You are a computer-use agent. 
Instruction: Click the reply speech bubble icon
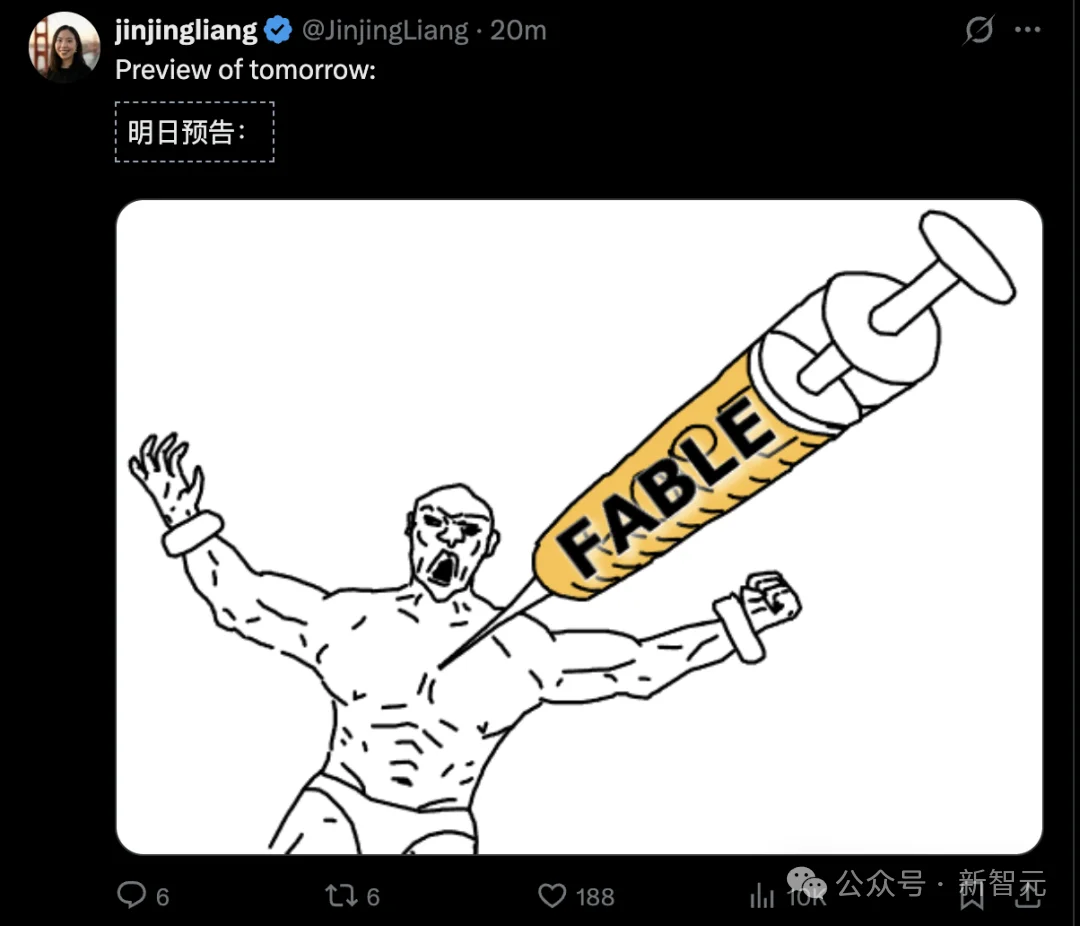click(131, 895)
